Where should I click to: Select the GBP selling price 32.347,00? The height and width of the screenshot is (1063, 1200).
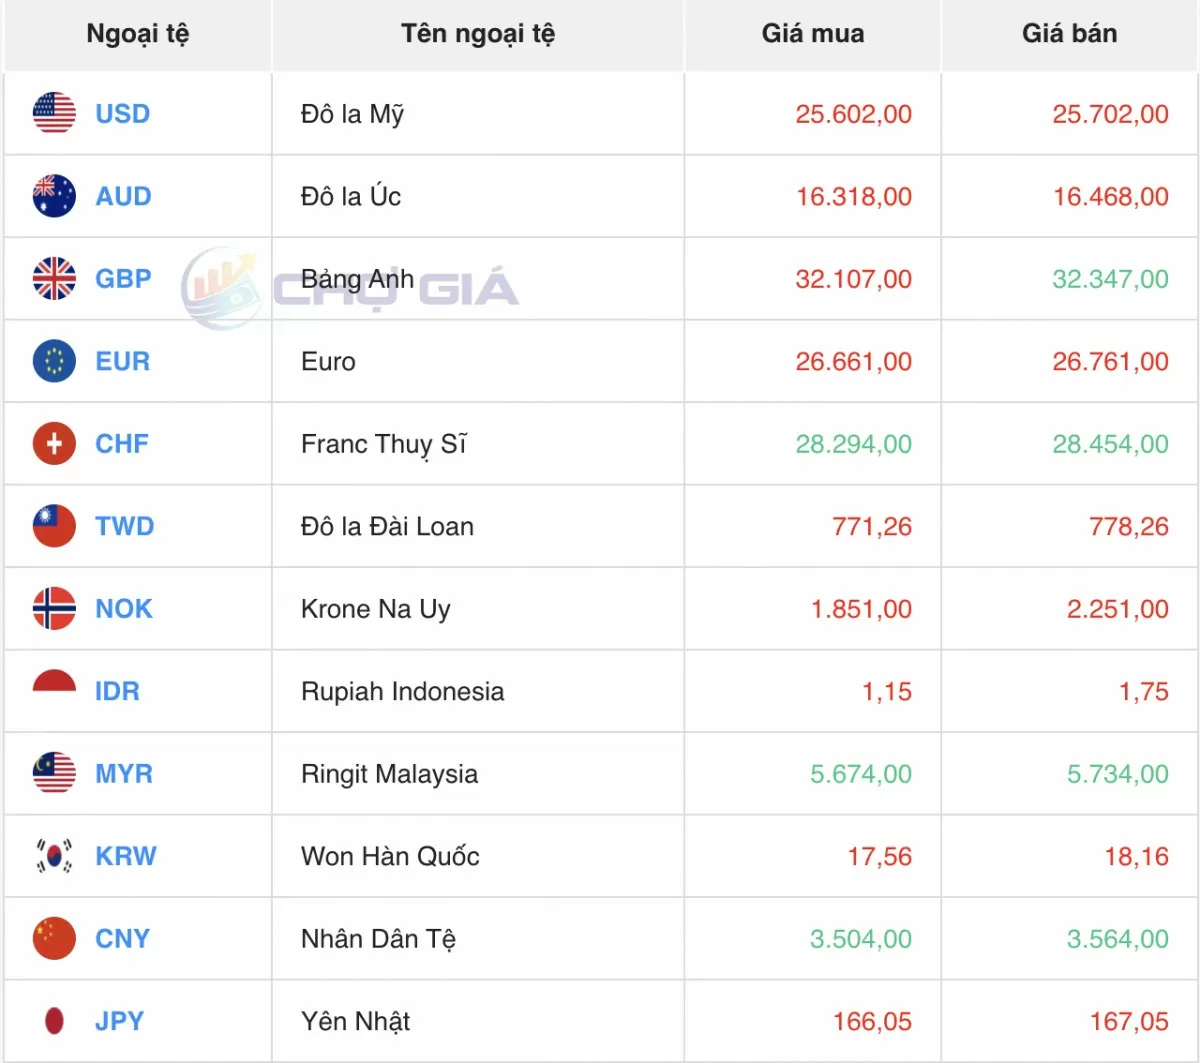coord(1110,279)
